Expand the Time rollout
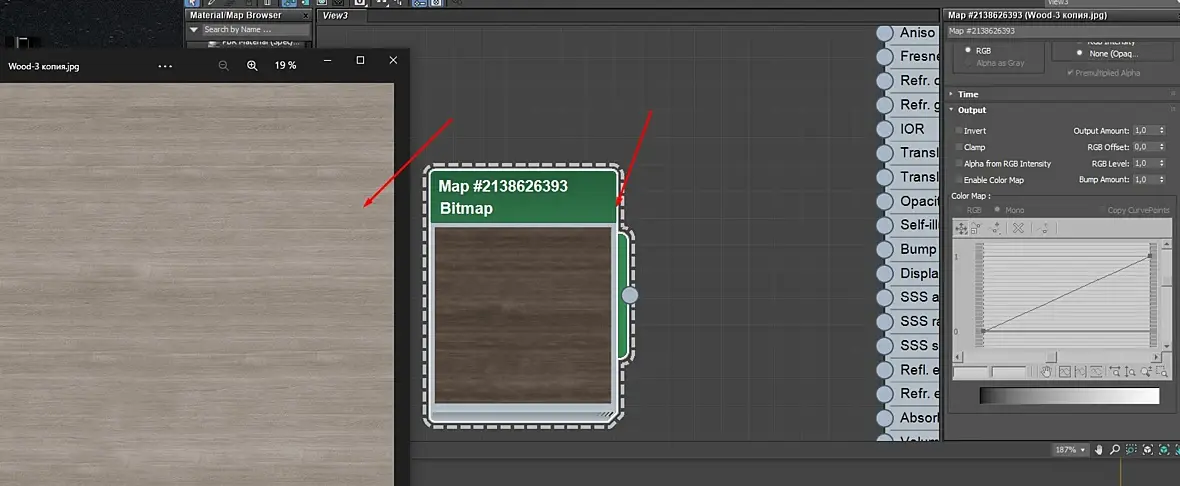The height and width of the screenshot is (486, 1180). coord(968,94)
